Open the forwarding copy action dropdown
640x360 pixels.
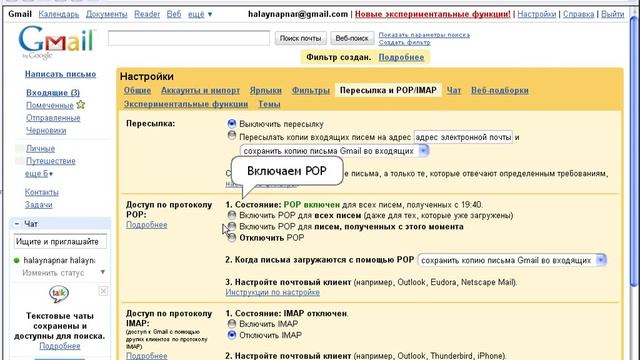[334, 151]
